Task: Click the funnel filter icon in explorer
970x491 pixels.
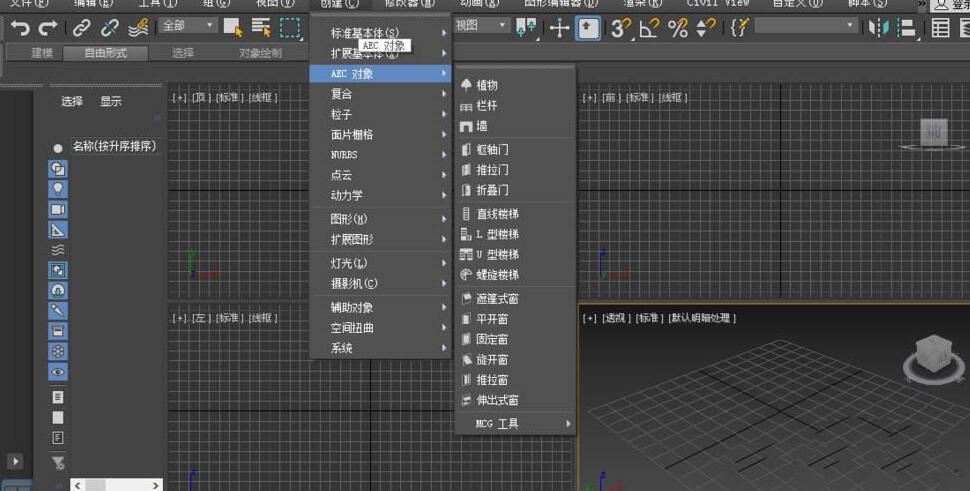Action: 58,463
